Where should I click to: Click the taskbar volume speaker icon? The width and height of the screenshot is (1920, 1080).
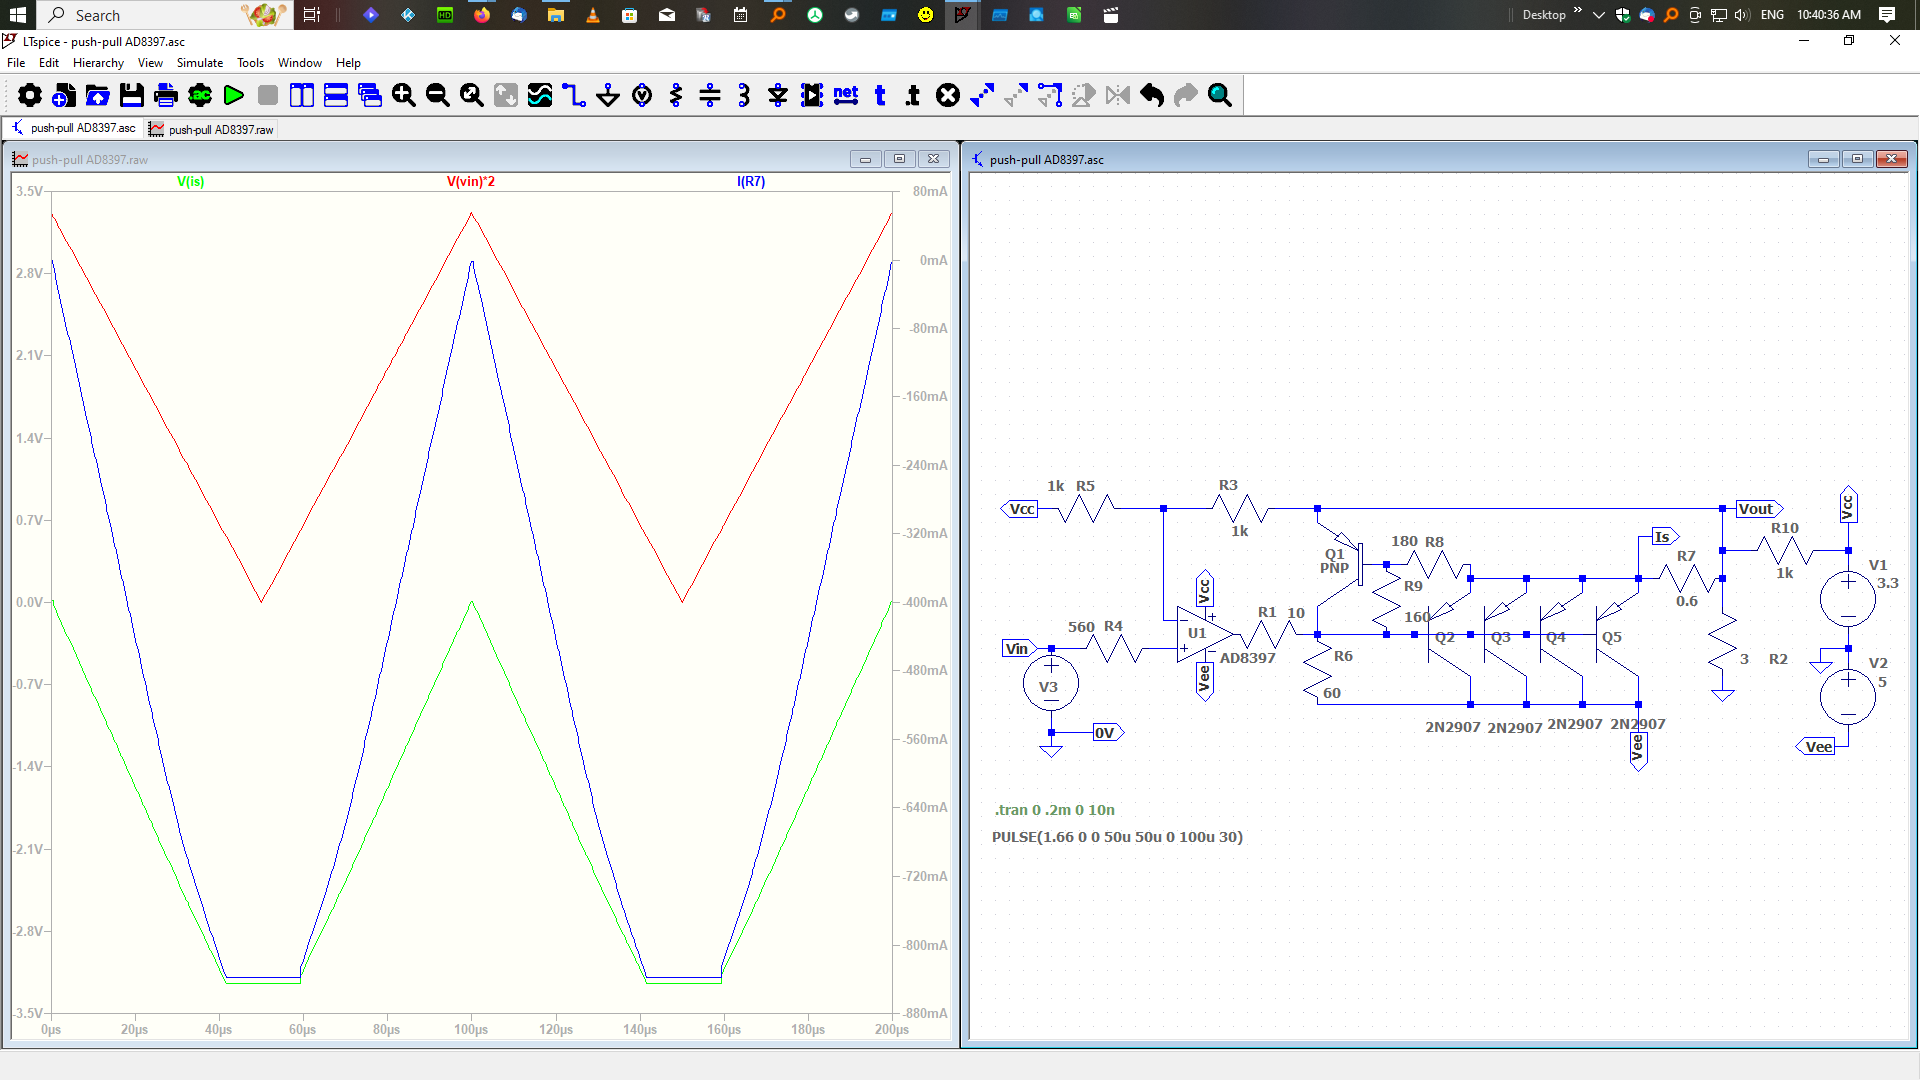coord(1742,15)
